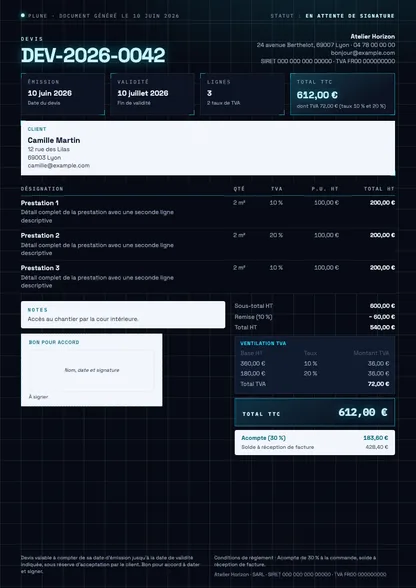
Task: Click the quote number DEV-2026-0042
Action: click(93, 56)
